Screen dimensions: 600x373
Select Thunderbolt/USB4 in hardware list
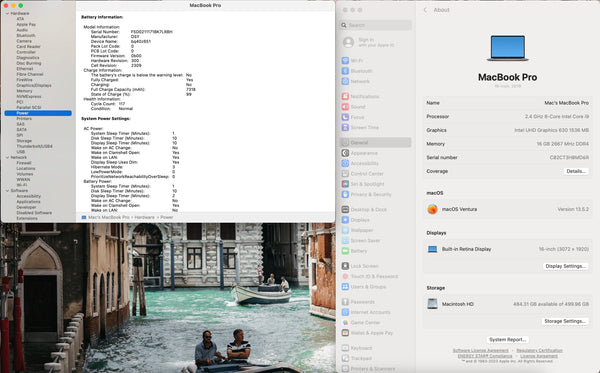click(34, 146)
